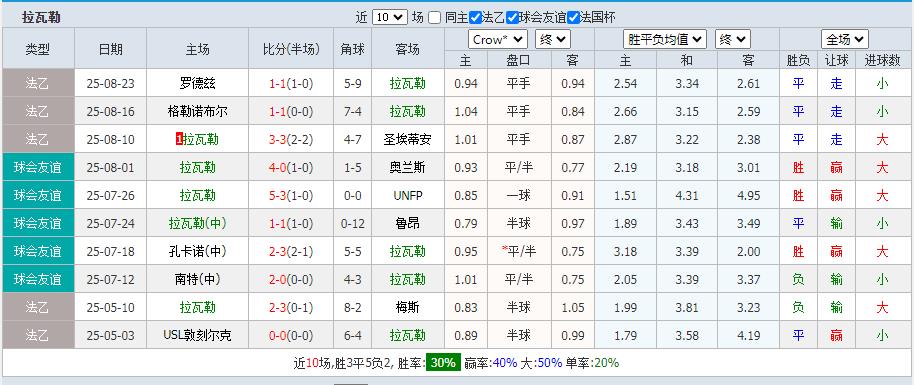Click the 赢率 40% value in the summary

(x=505, y=363)
